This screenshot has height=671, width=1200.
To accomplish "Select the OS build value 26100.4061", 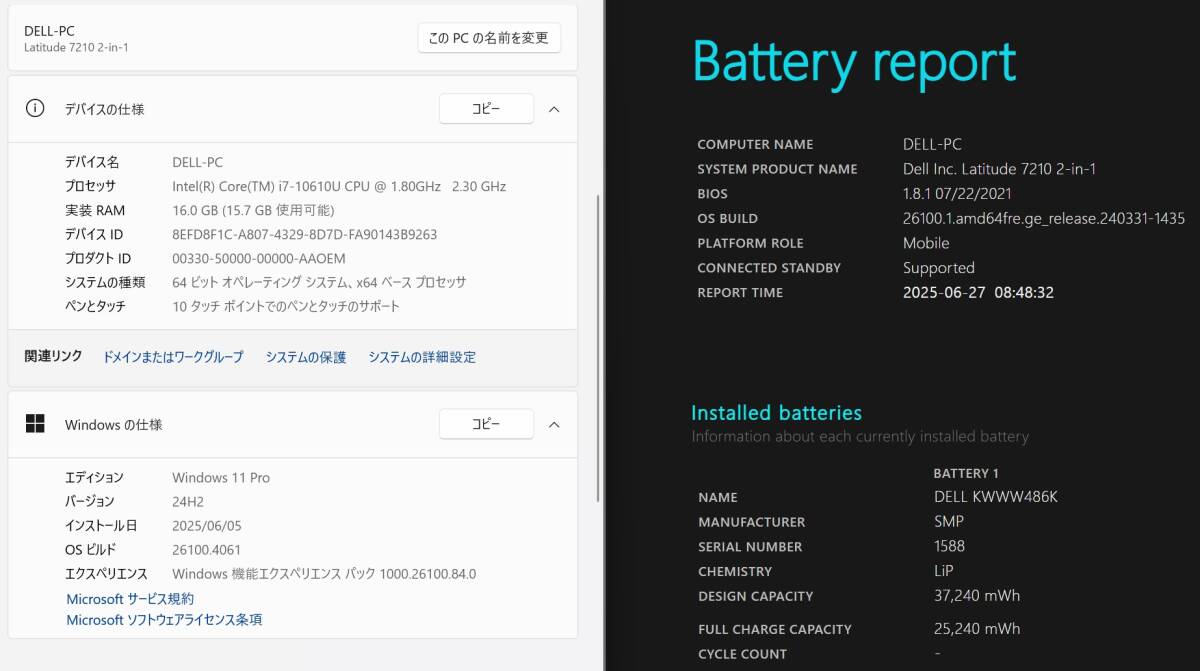I will pos(206,550).
